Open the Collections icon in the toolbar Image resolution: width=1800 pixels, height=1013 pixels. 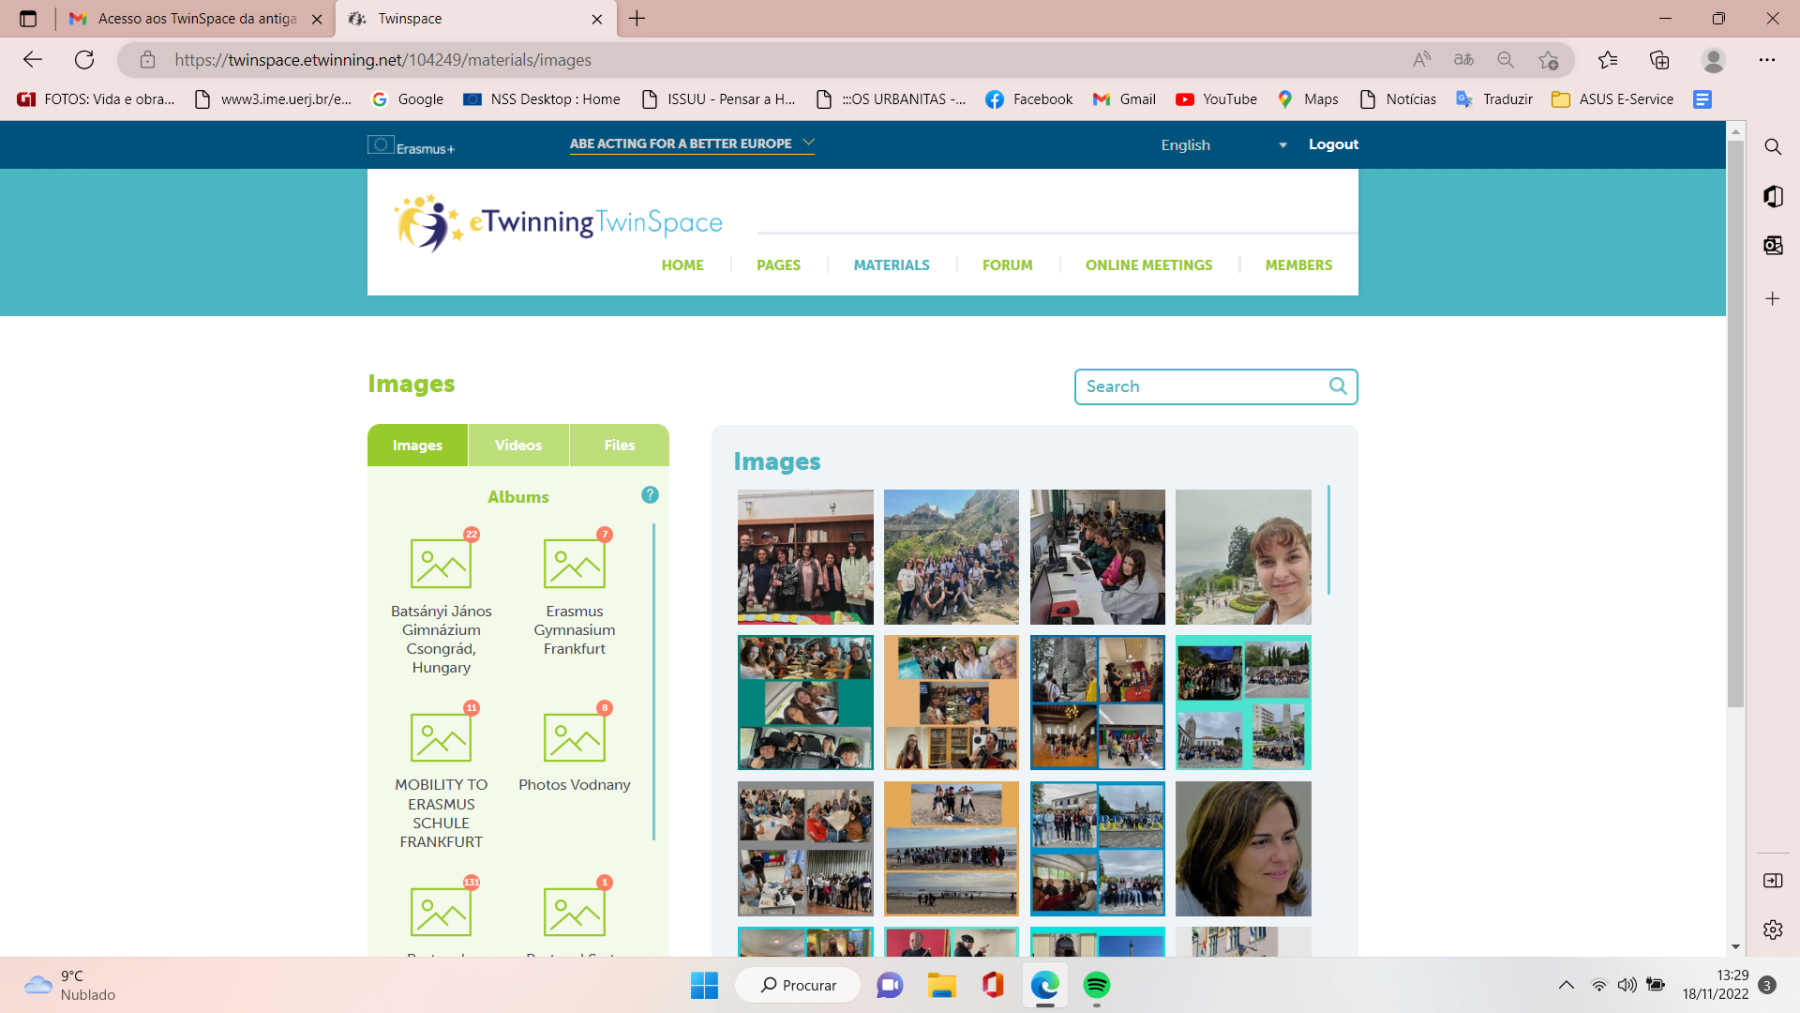pos(1660,60)
